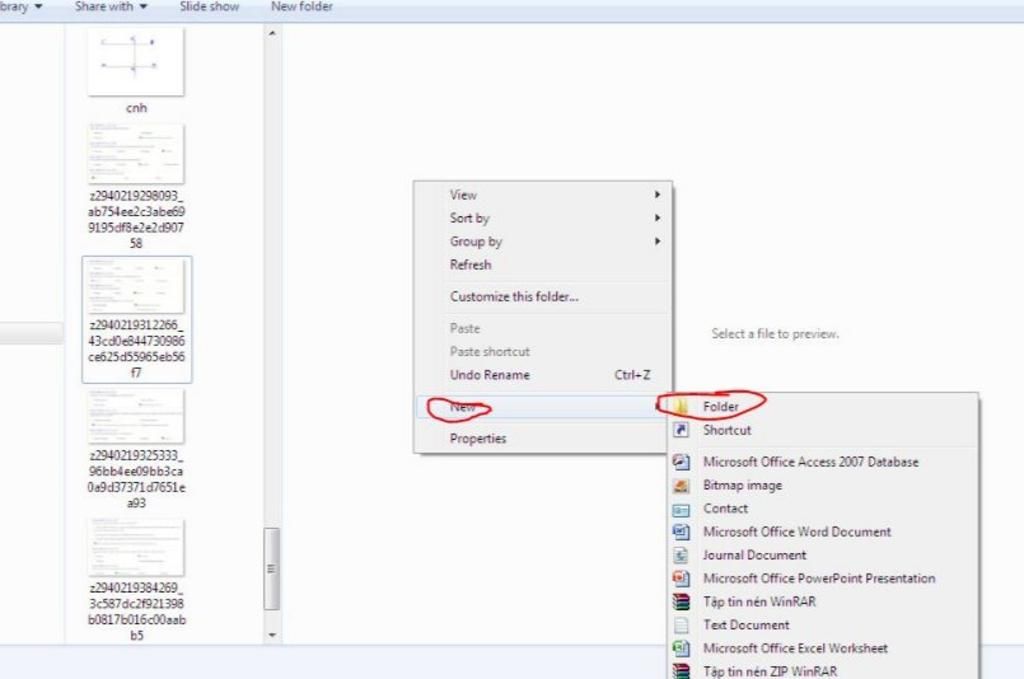Choose Microsoft Office Access 2007 Database
The image size is (1024, 679).
[823, 462]
